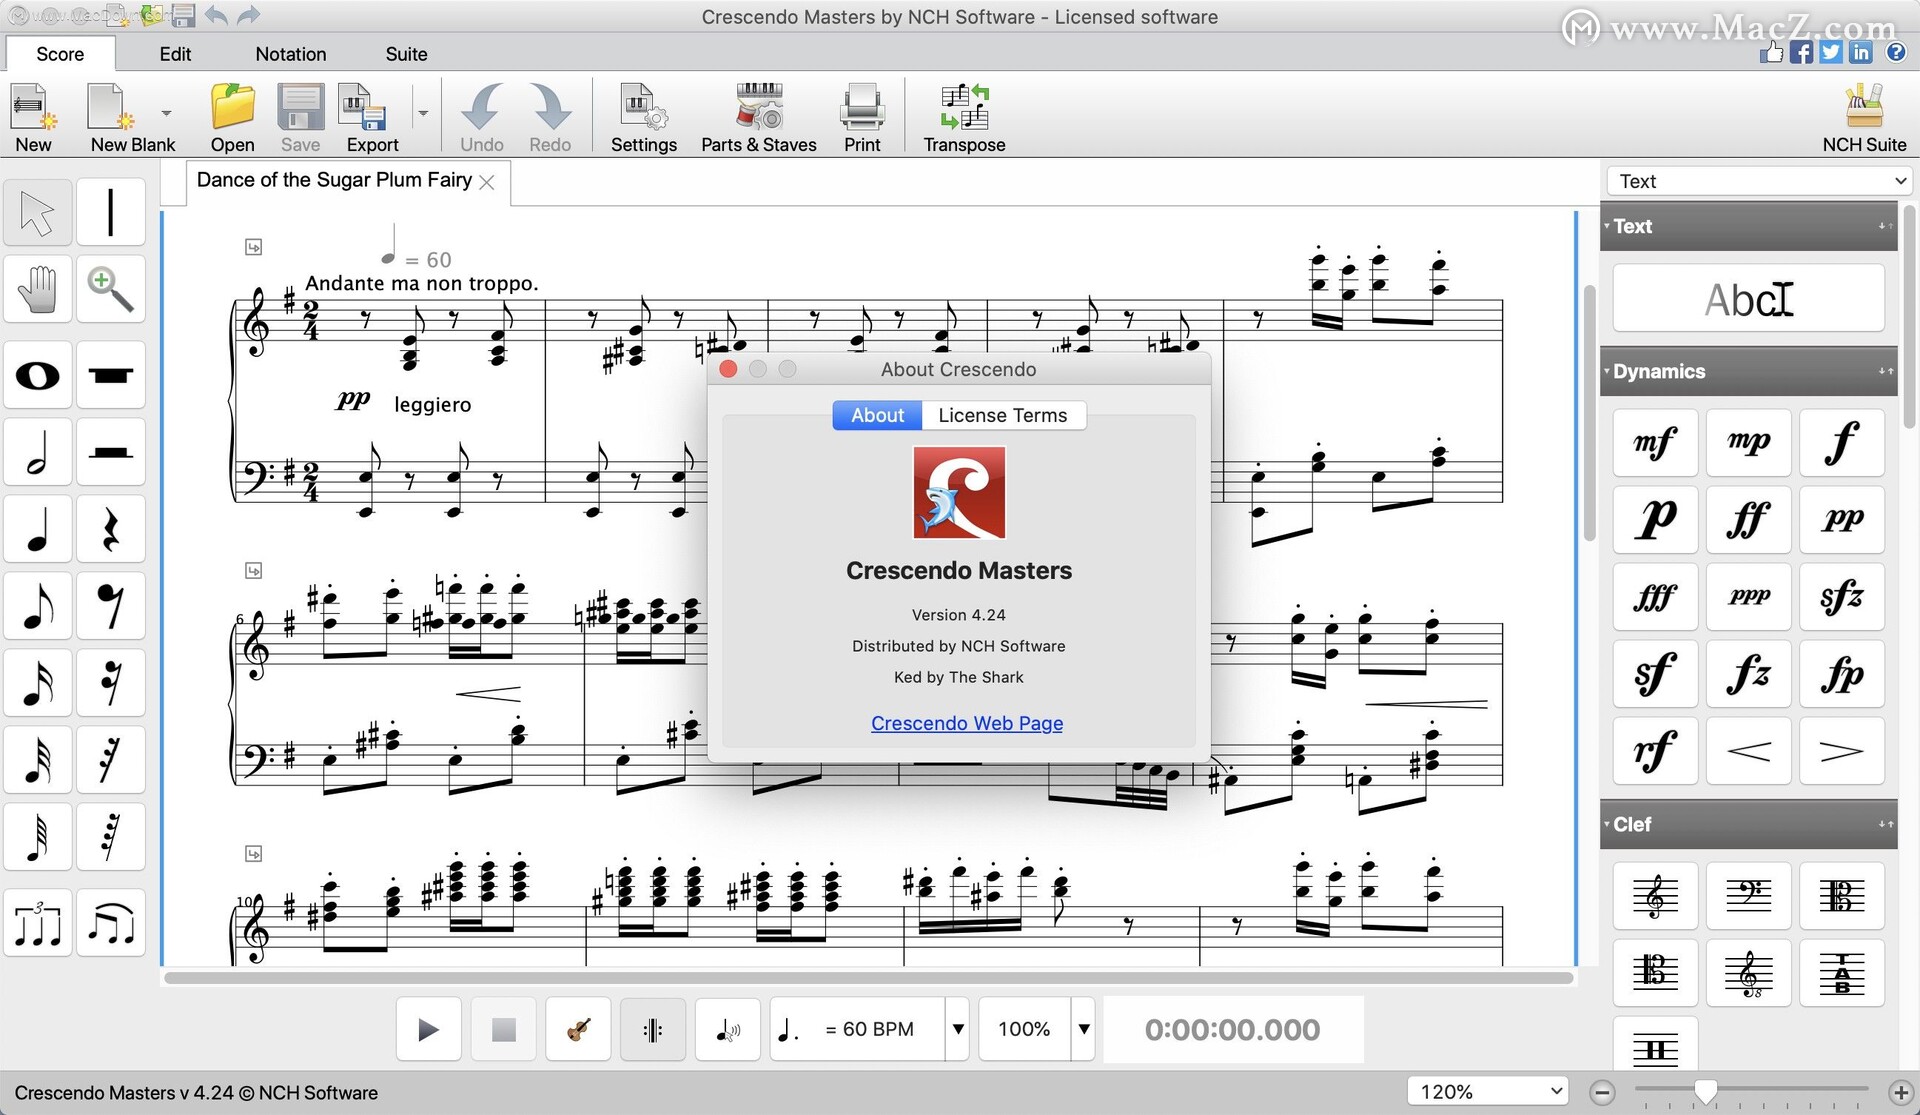Image resolution: width=1920 pixels, height=1115 pixels.
Task: Select the triplet tuplet tool
Action: (x=37, y=923)
